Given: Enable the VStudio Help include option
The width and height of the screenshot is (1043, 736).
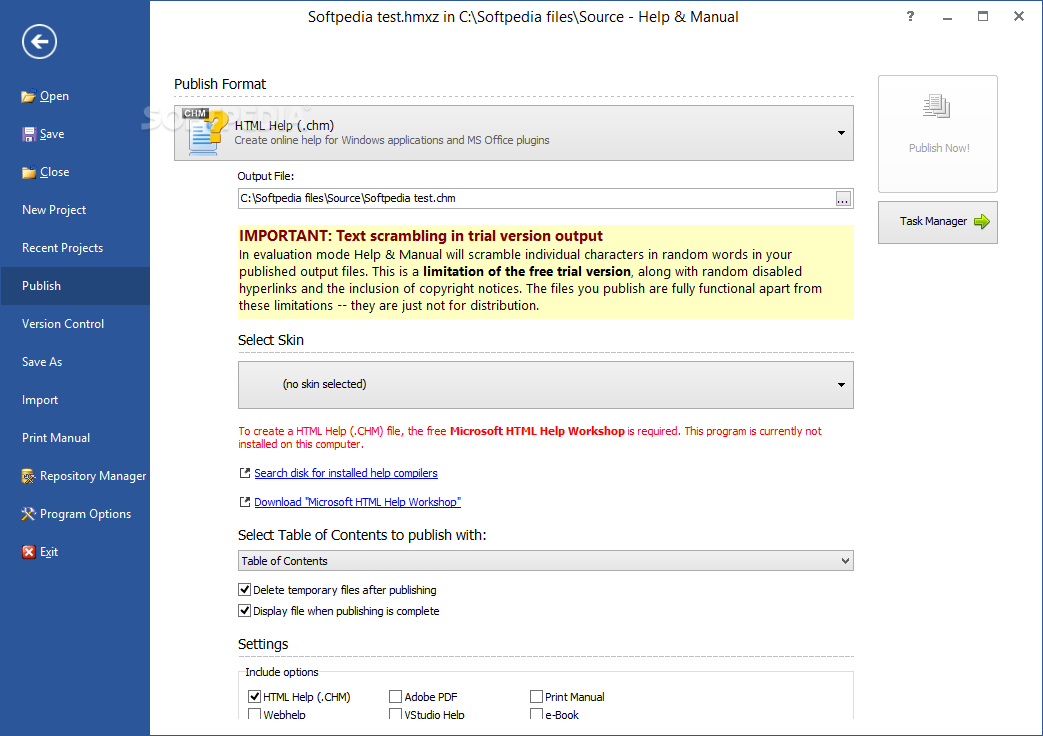Looking at the screenshot, I should coord(396,714).
